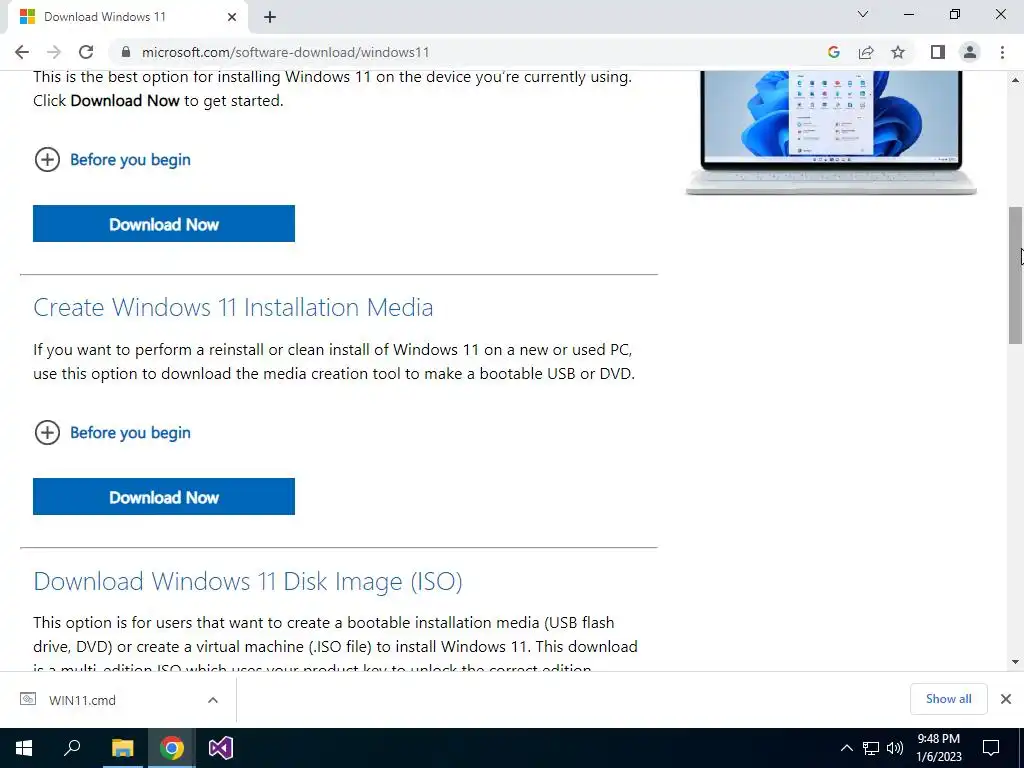The width and height of the screenshot is (1024, 768).
Task: Open the tab search chevron
Action: [x=863, y=14]
